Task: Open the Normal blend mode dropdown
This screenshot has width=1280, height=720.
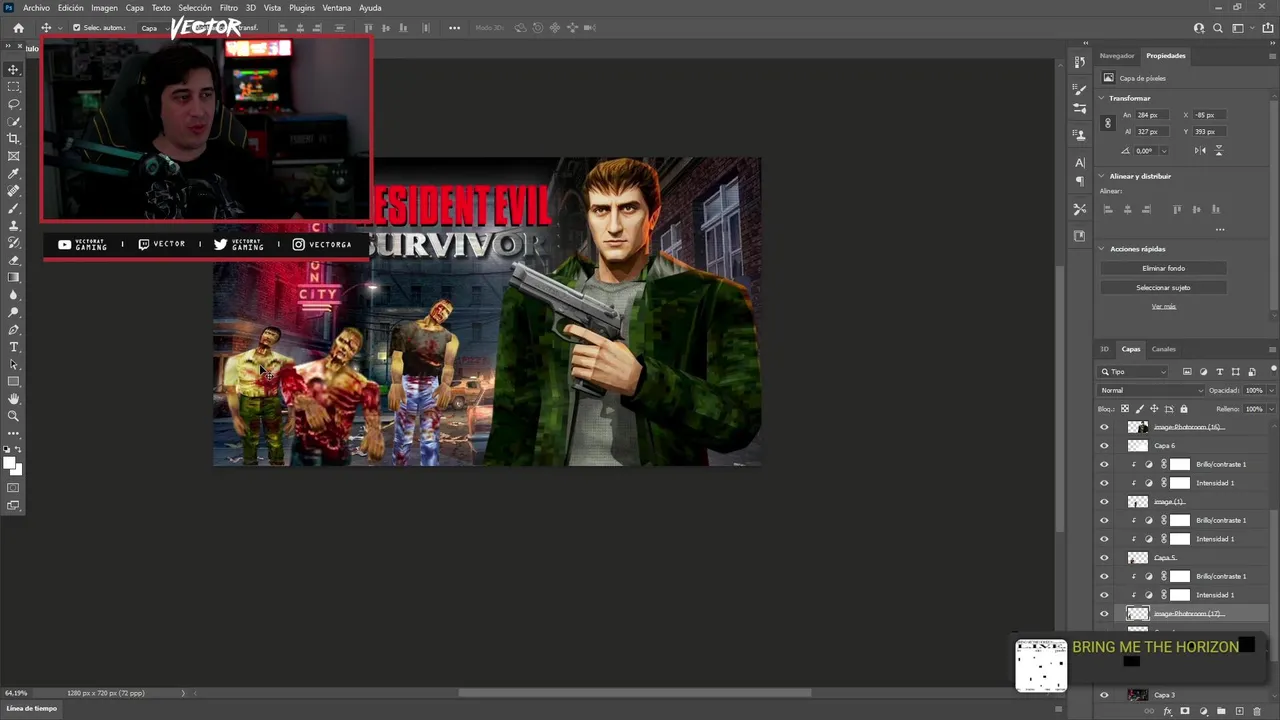Action: tap(1151, 390)
